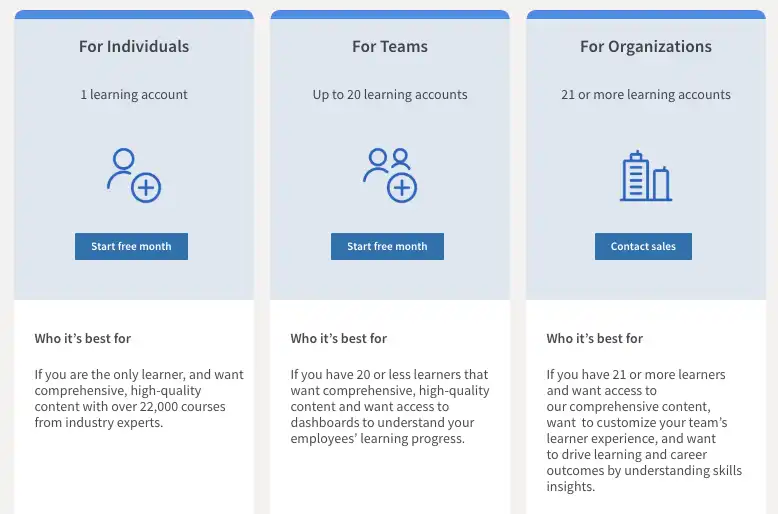Click blue top bar of Organizations card
778x514 pixels.
pyautogui.click(x=645, y=15)
